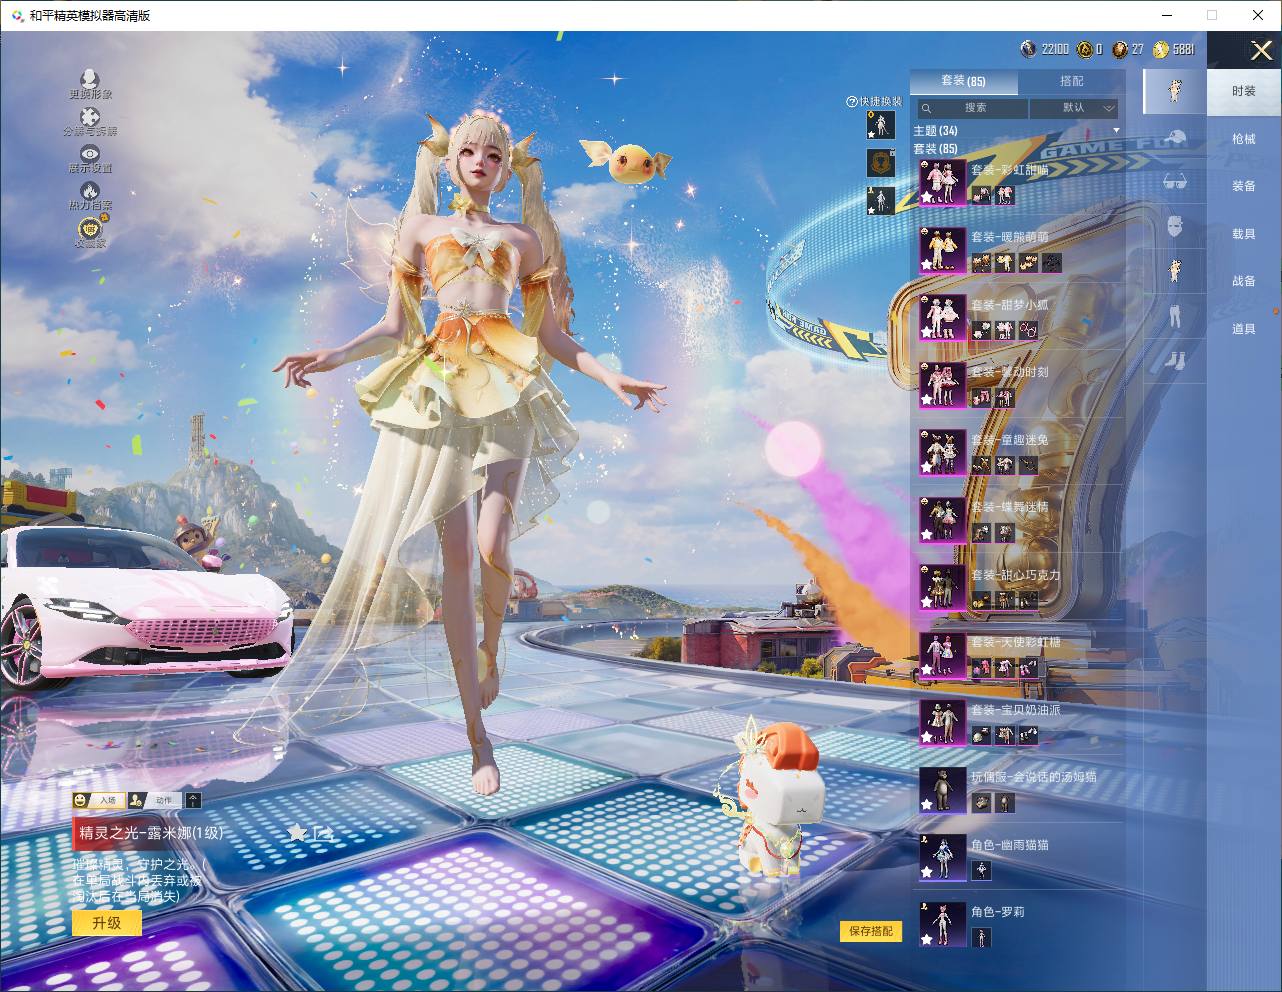Select the glasses category icon
The width and height of the screenshot is (1282, 992).
(1175, 182)
